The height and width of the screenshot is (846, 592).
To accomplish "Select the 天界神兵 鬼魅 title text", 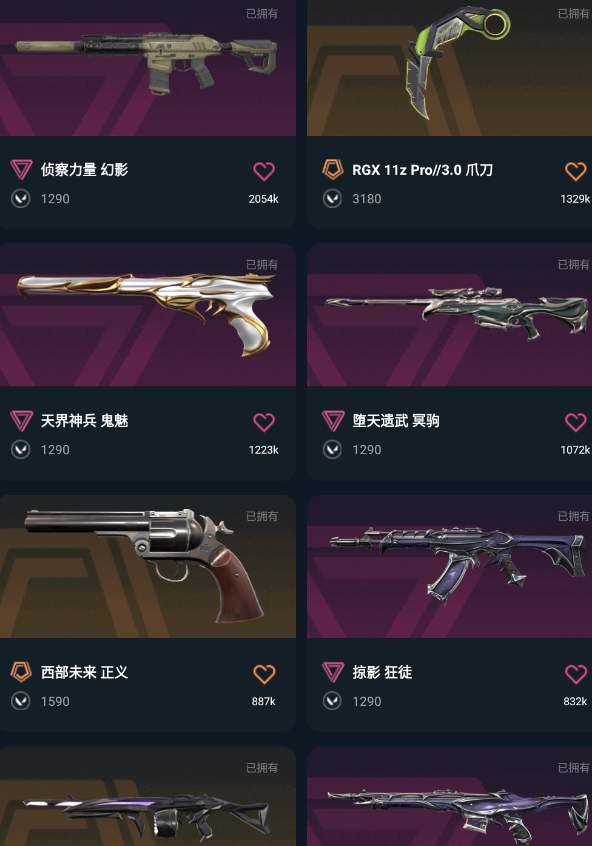I will pyautogui.click(x=85, y=421).
